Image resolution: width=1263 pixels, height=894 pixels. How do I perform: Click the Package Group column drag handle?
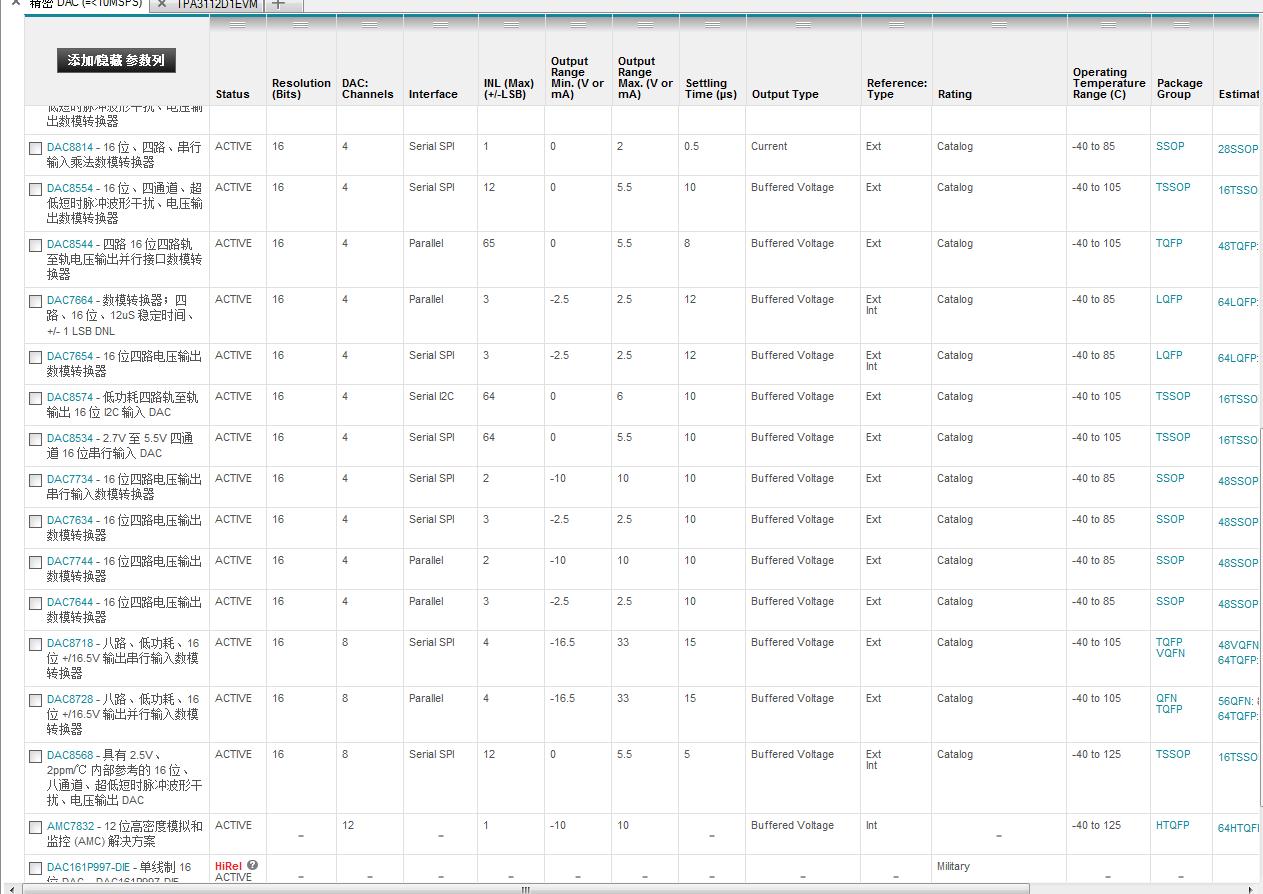pos(1182,24)
